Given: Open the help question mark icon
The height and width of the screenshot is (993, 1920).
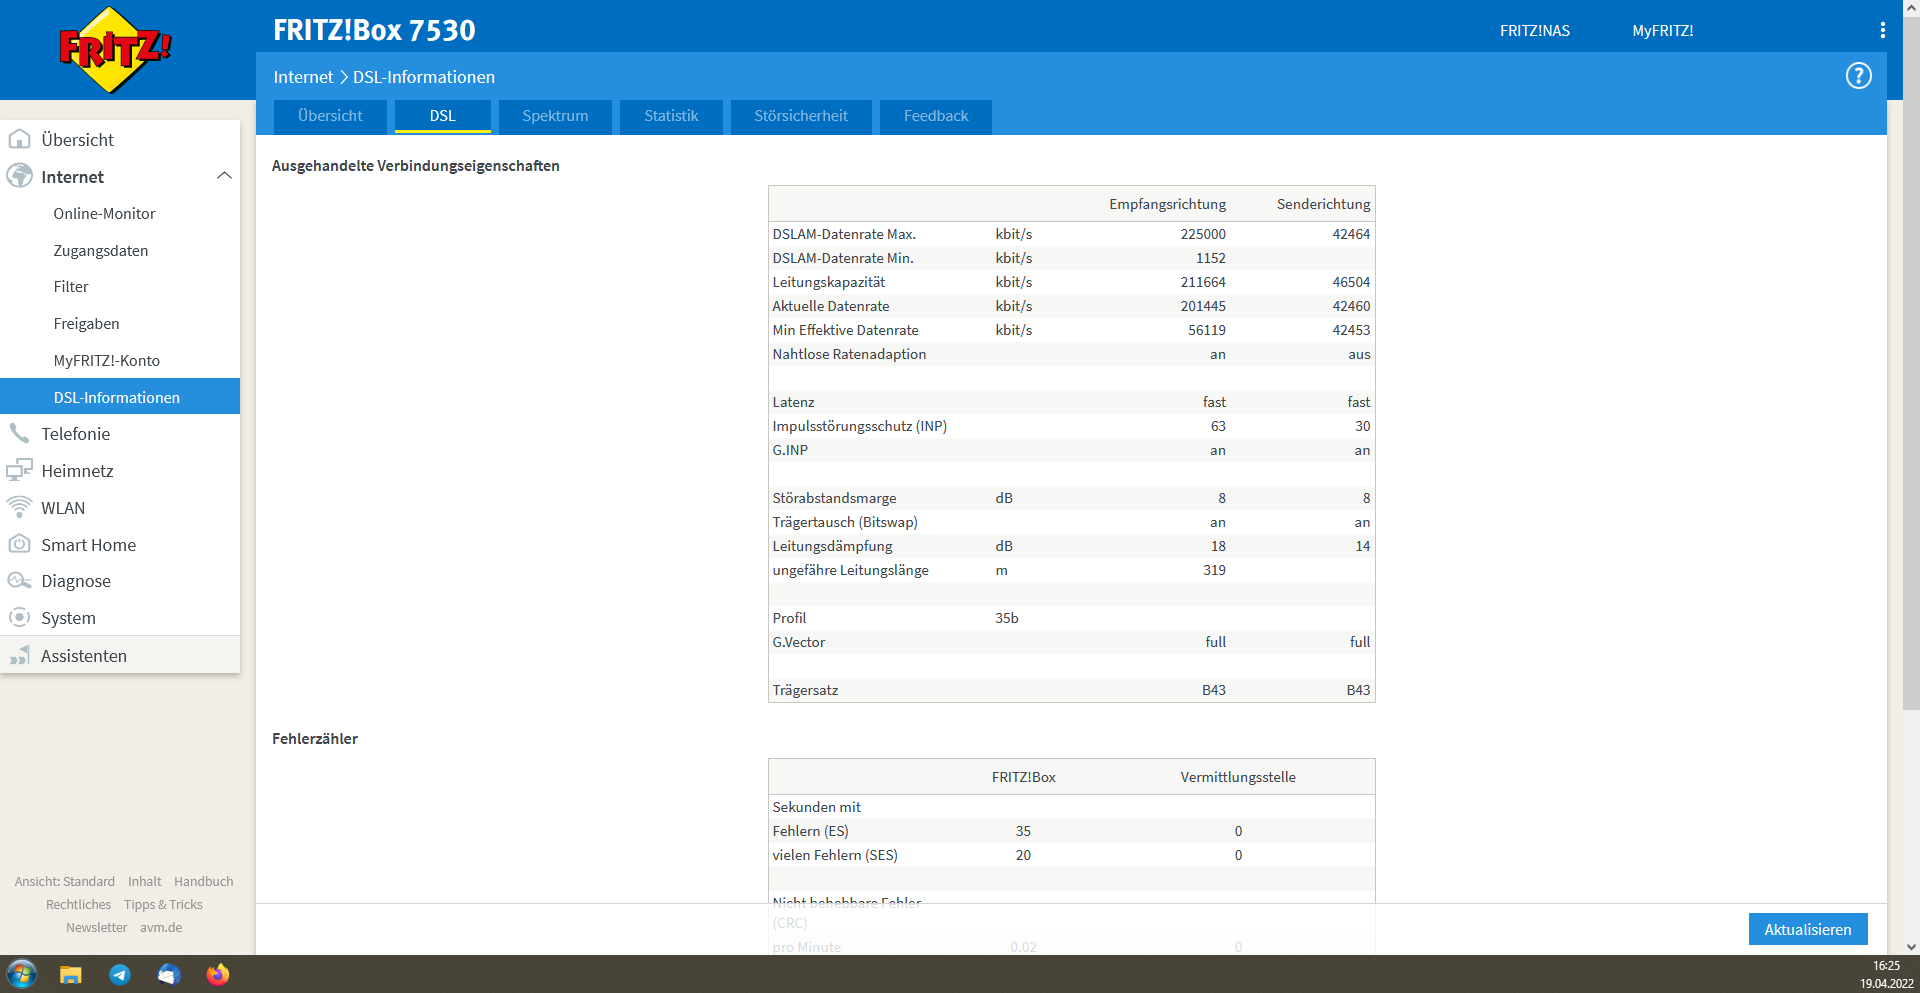Looking at the screenshot, I should (x=1858, y=76).
